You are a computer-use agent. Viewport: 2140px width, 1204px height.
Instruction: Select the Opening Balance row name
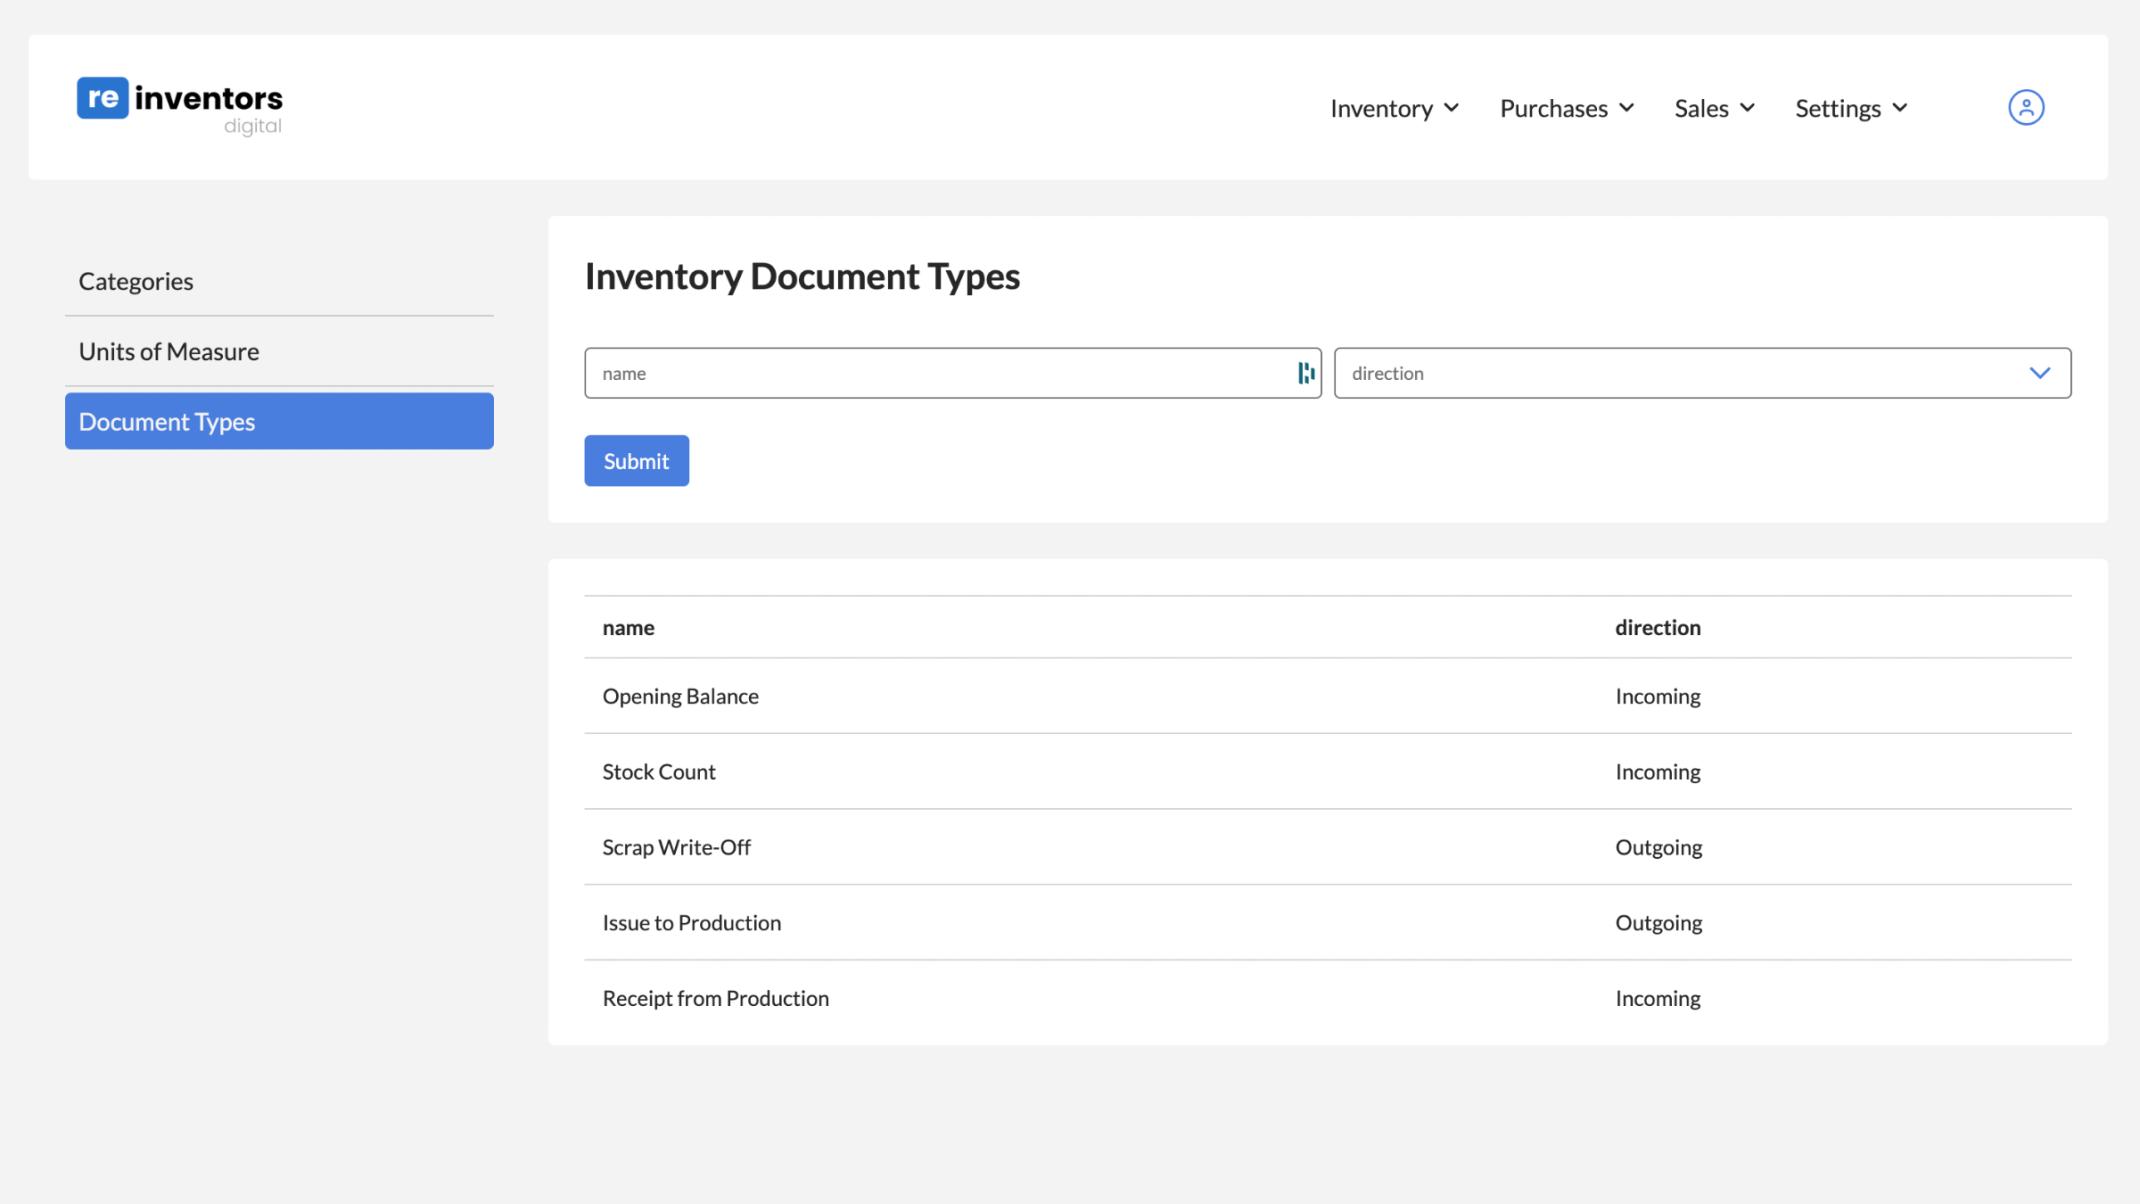pos(680,696)
